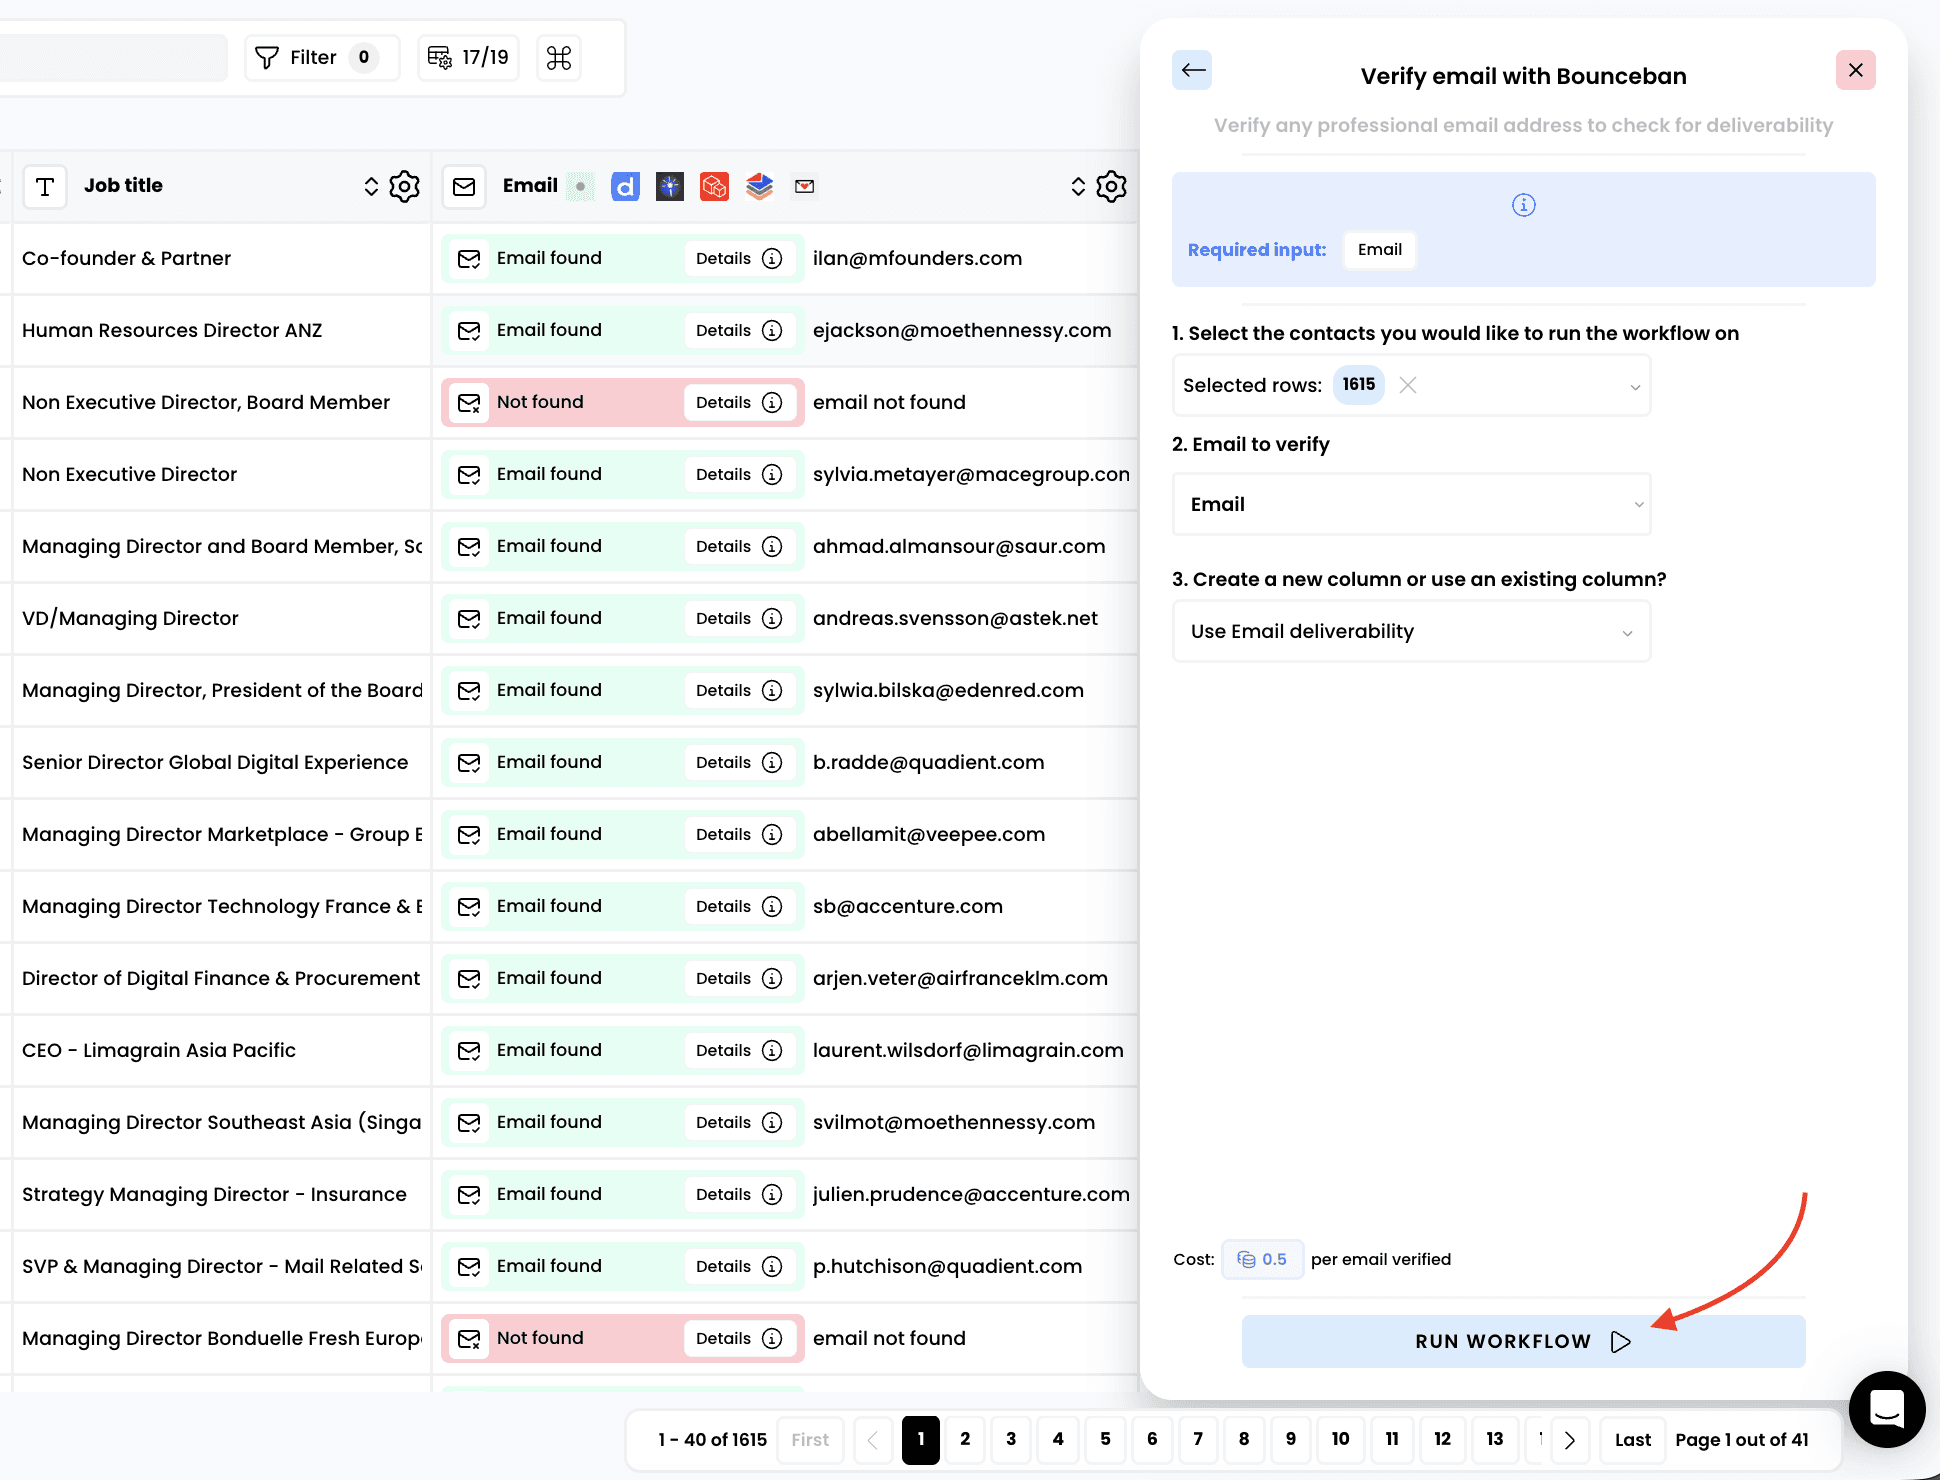This screenshot has height=1480, width=1940.
Task: Expand the Email to verify dropdown
Action: click(1410, 504)
